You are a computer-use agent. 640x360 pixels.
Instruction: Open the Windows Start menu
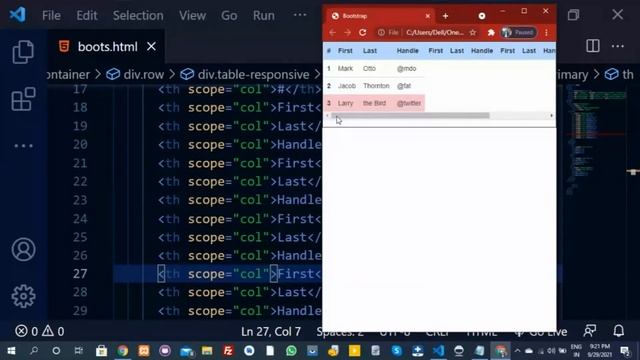[11, 351]
